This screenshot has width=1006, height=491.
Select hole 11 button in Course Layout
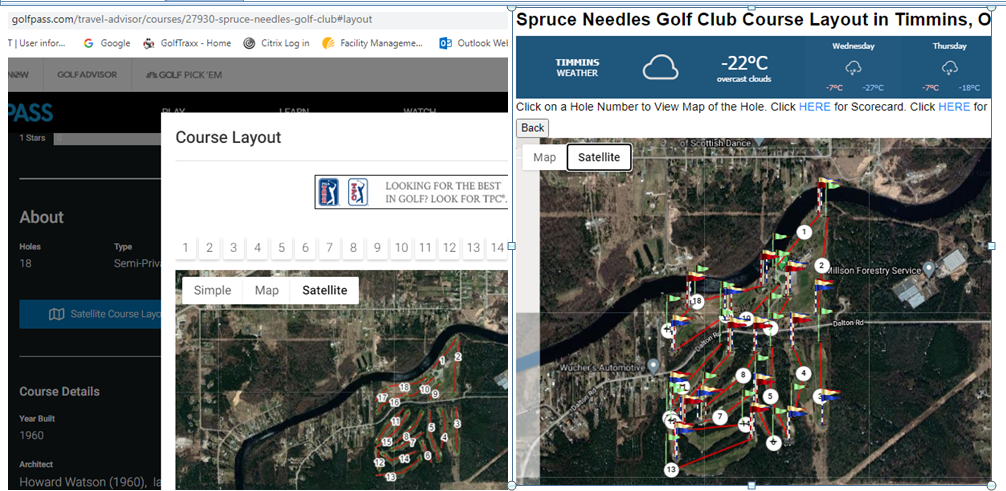tap(425, 247)
